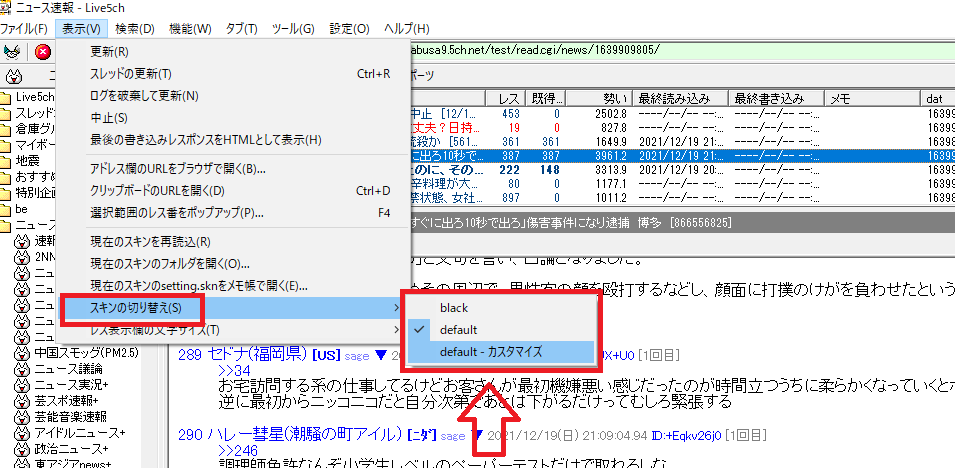Open the ファイル(F) menu
This screenshot has height=468, width=955.
coord(24,29)
